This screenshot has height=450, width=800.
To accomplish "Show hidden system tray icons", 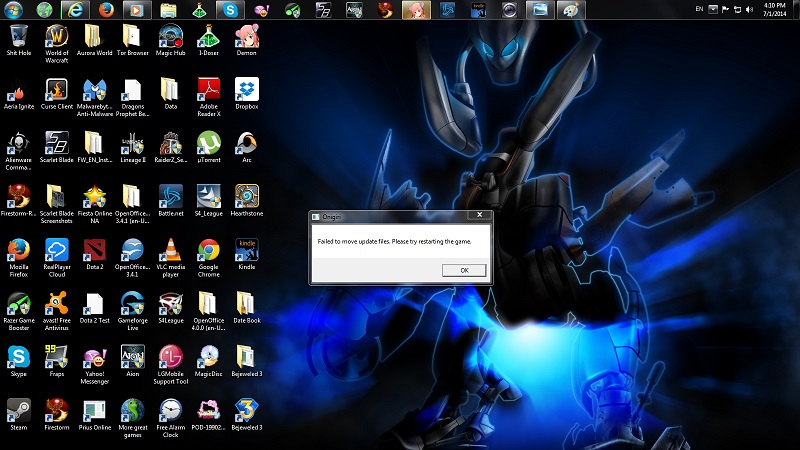I will pos(713,9).
